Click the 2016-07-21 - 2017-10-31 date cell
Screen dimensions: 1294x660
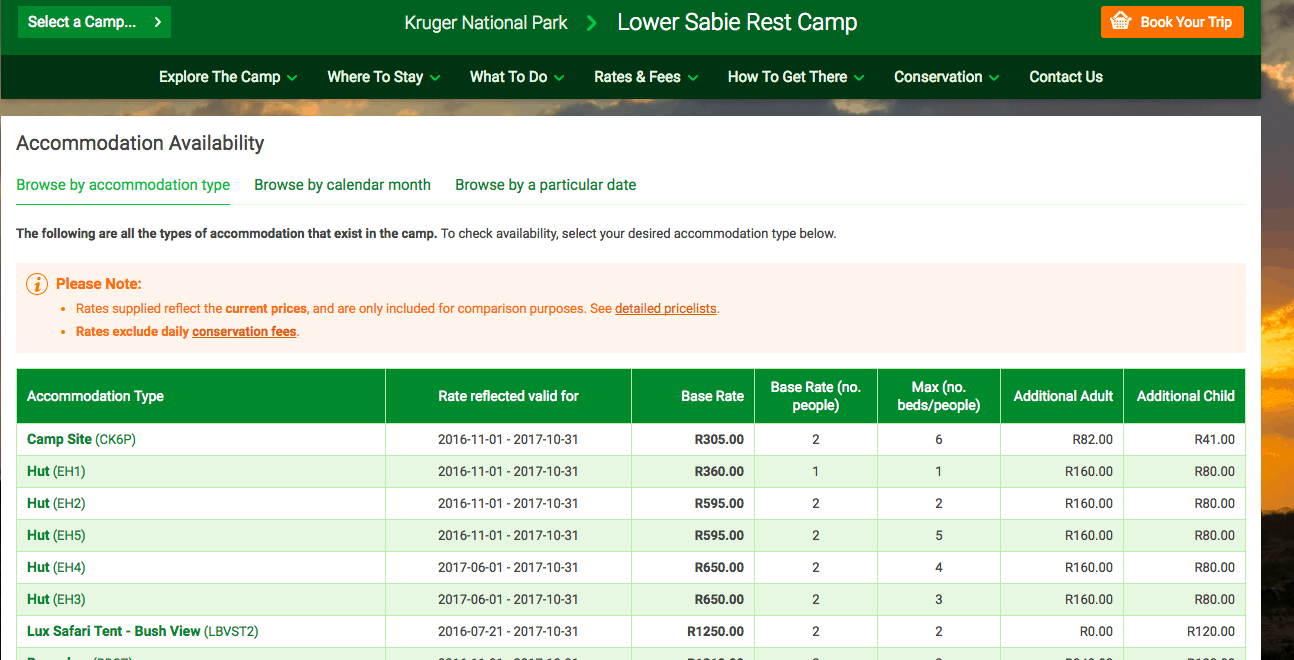tap(508, 631)
